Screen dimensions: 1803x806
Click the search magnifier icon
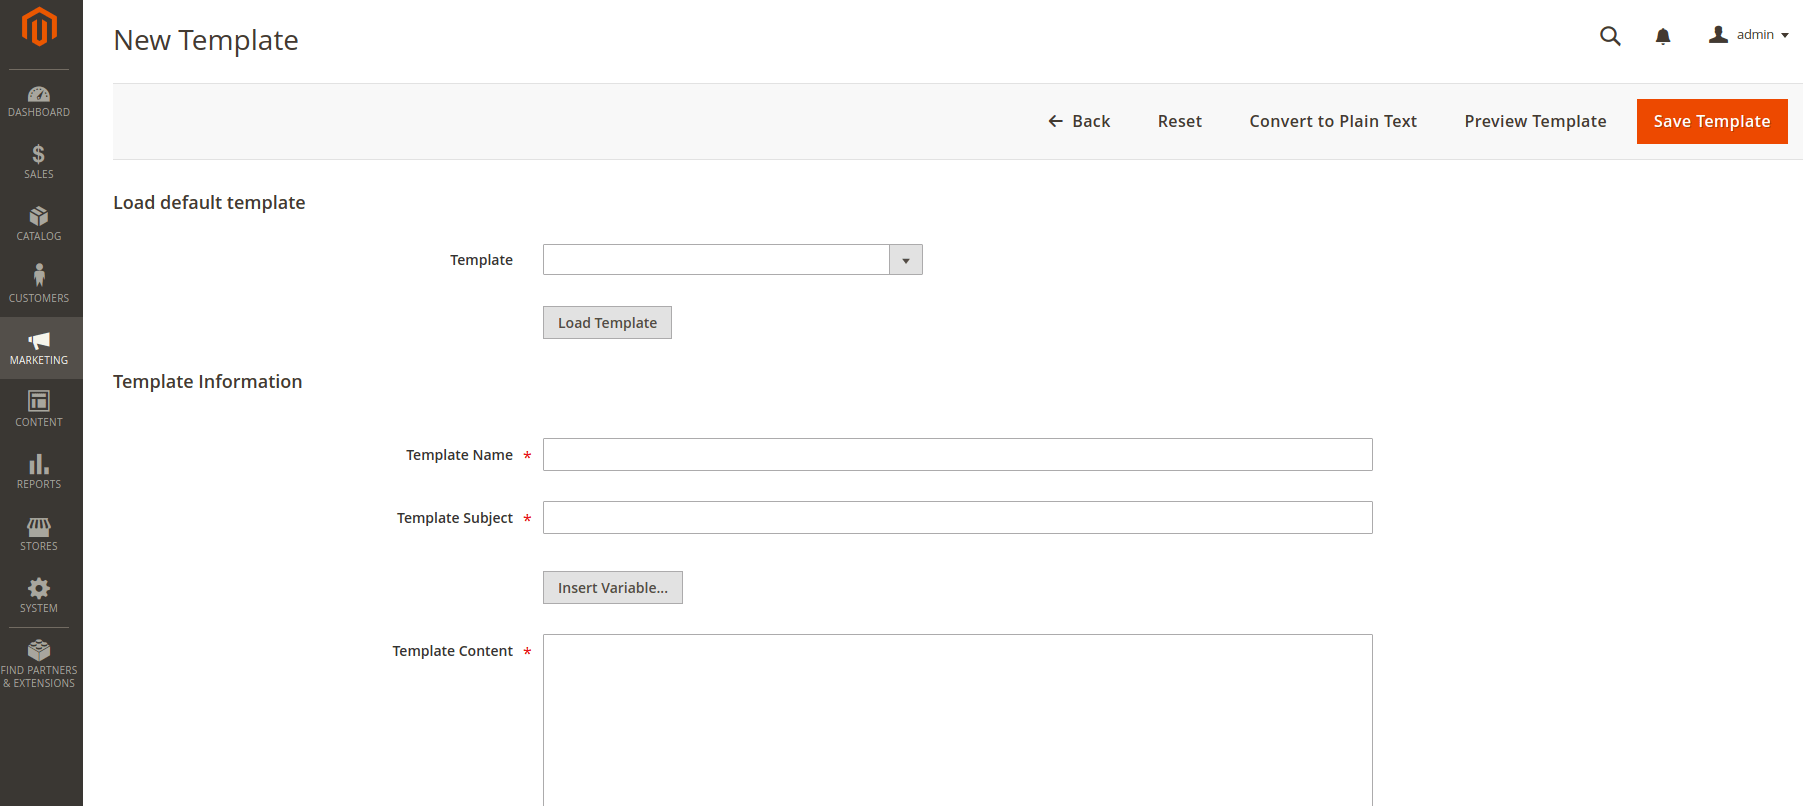click(x=1610, y=36)
